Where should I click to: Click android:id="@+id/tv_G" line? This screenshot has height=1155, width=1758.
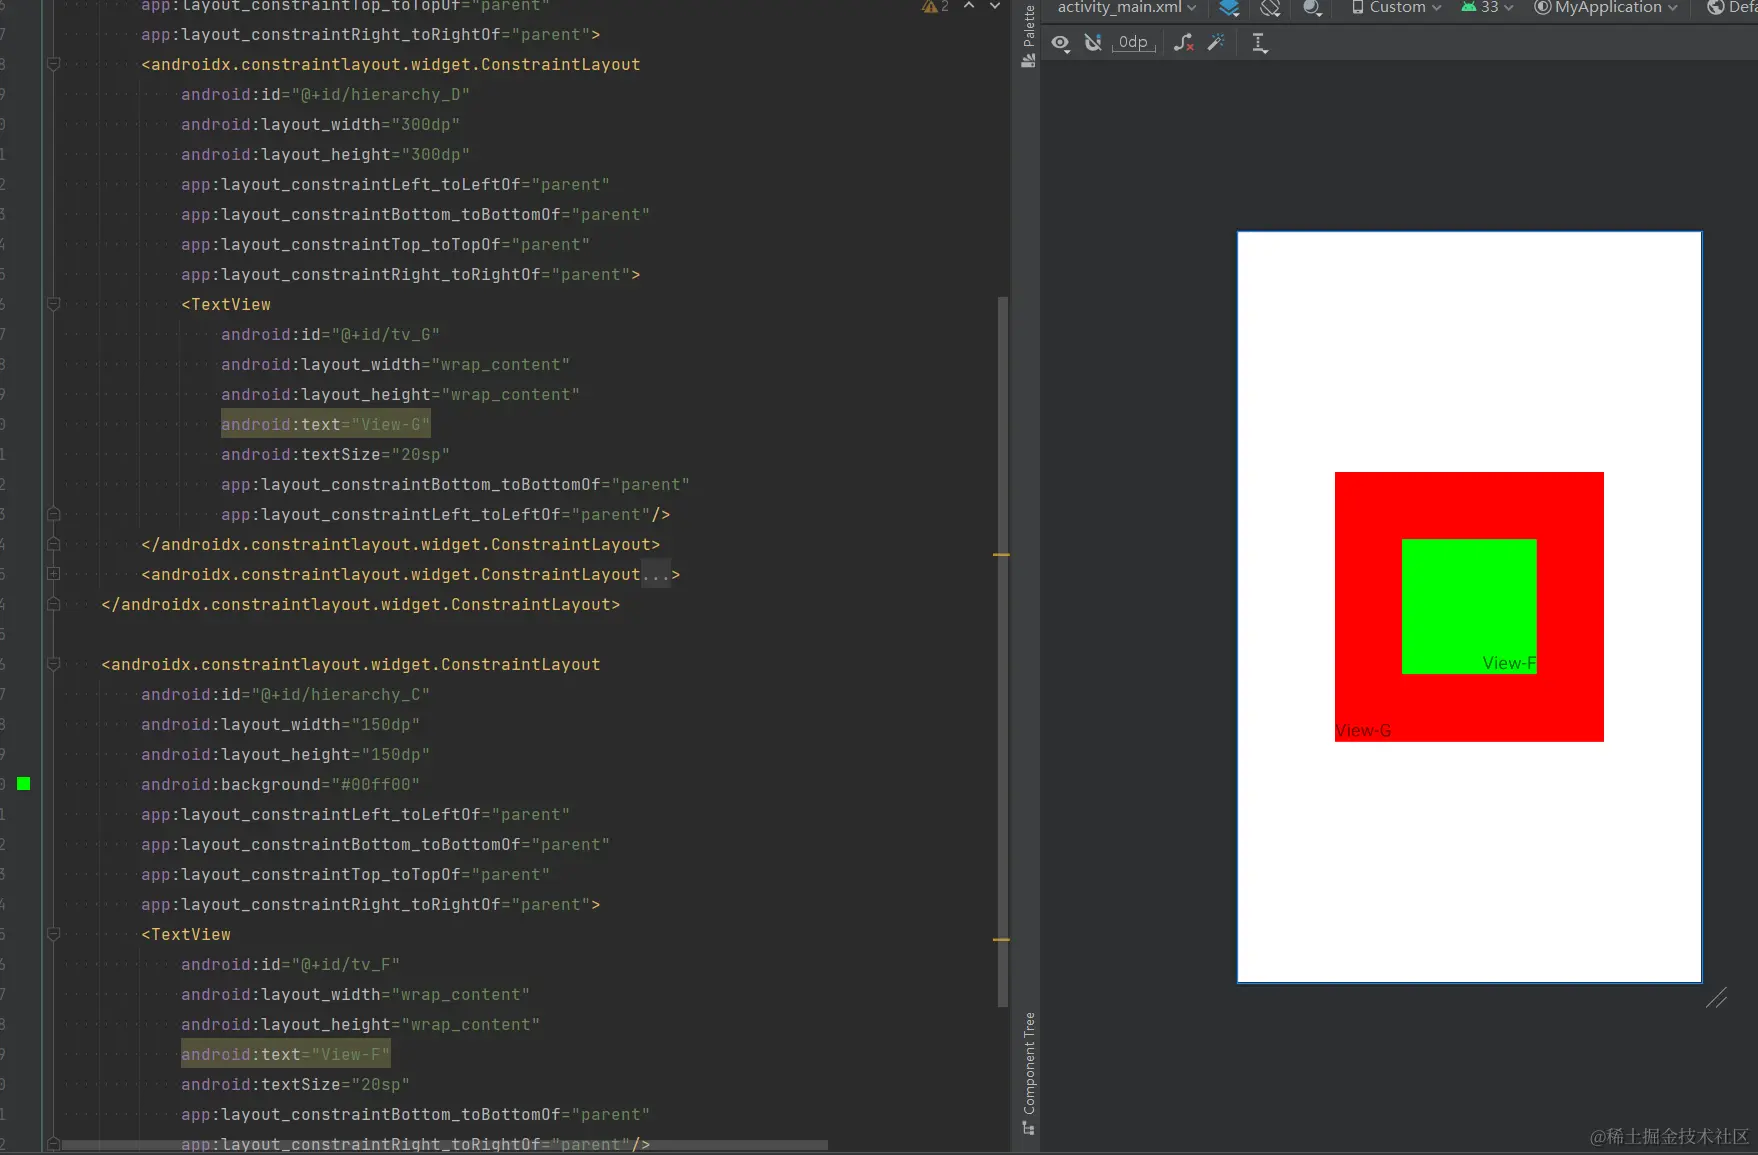(x=330, y=334)
